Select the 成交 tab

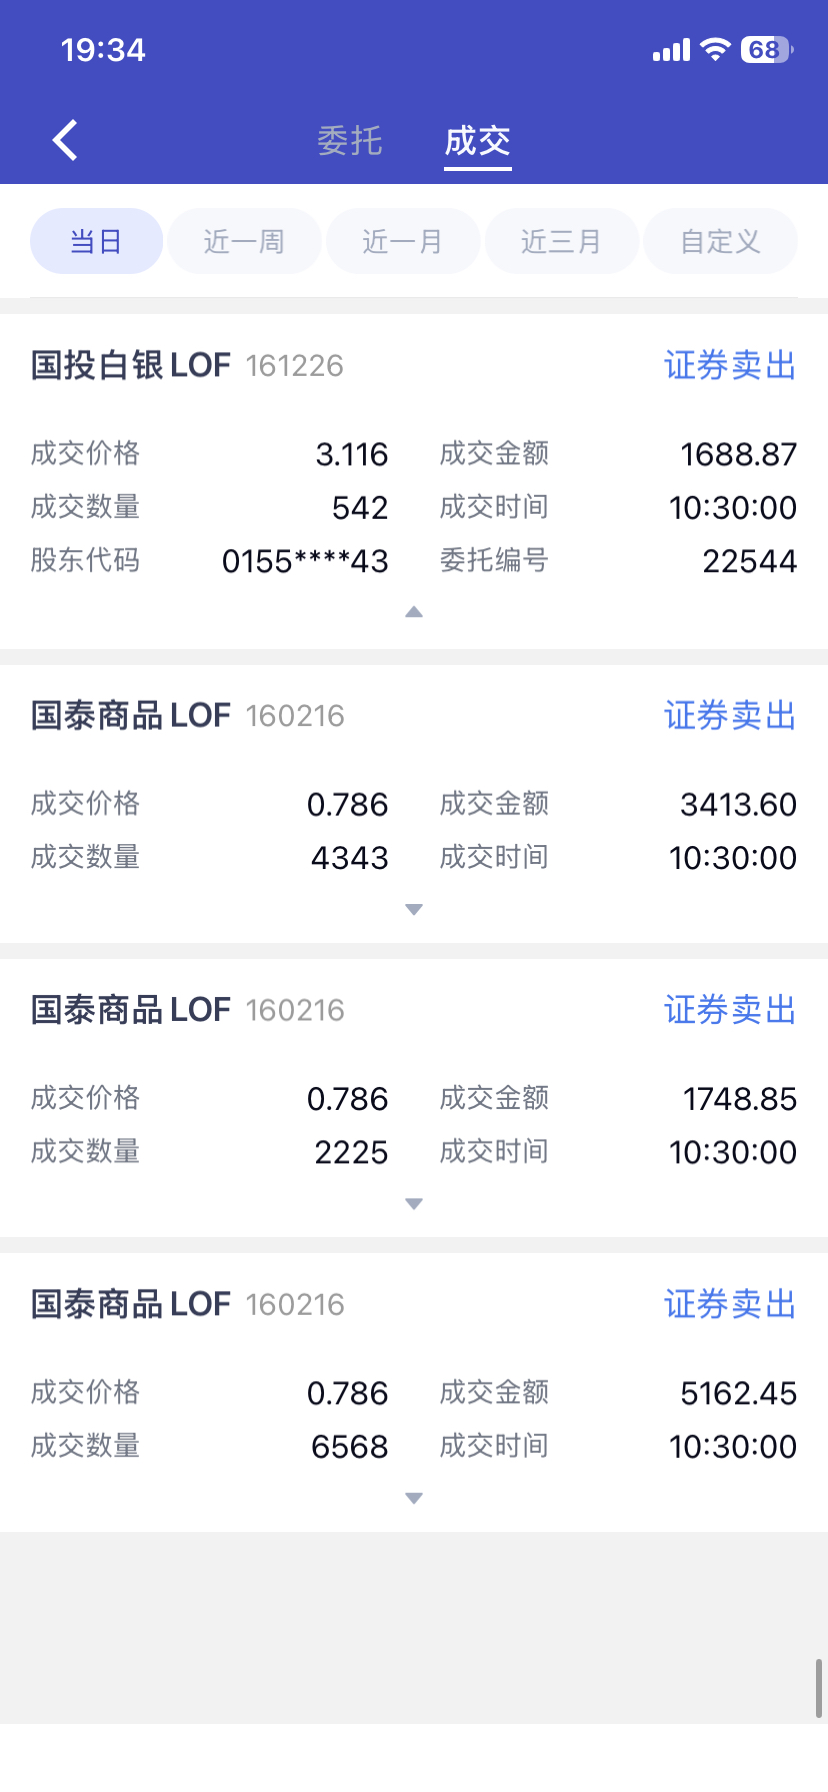pyautogui.click(x=478, y=141)
